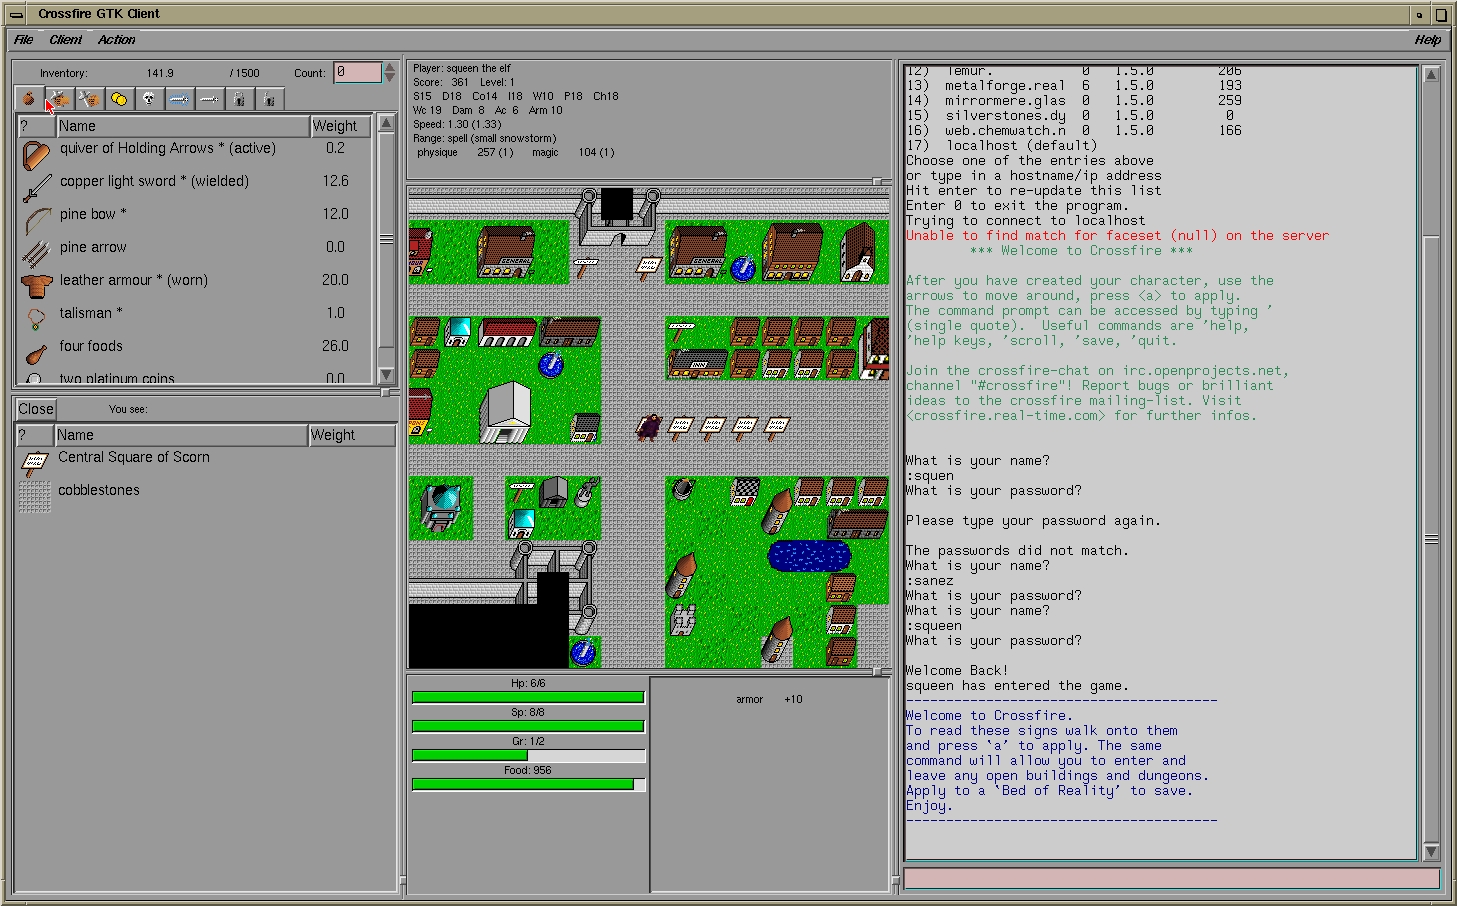This screenshot has width=1457, height=906.
Task: Click the blue pond on the map
Action: tap(809, 556)
